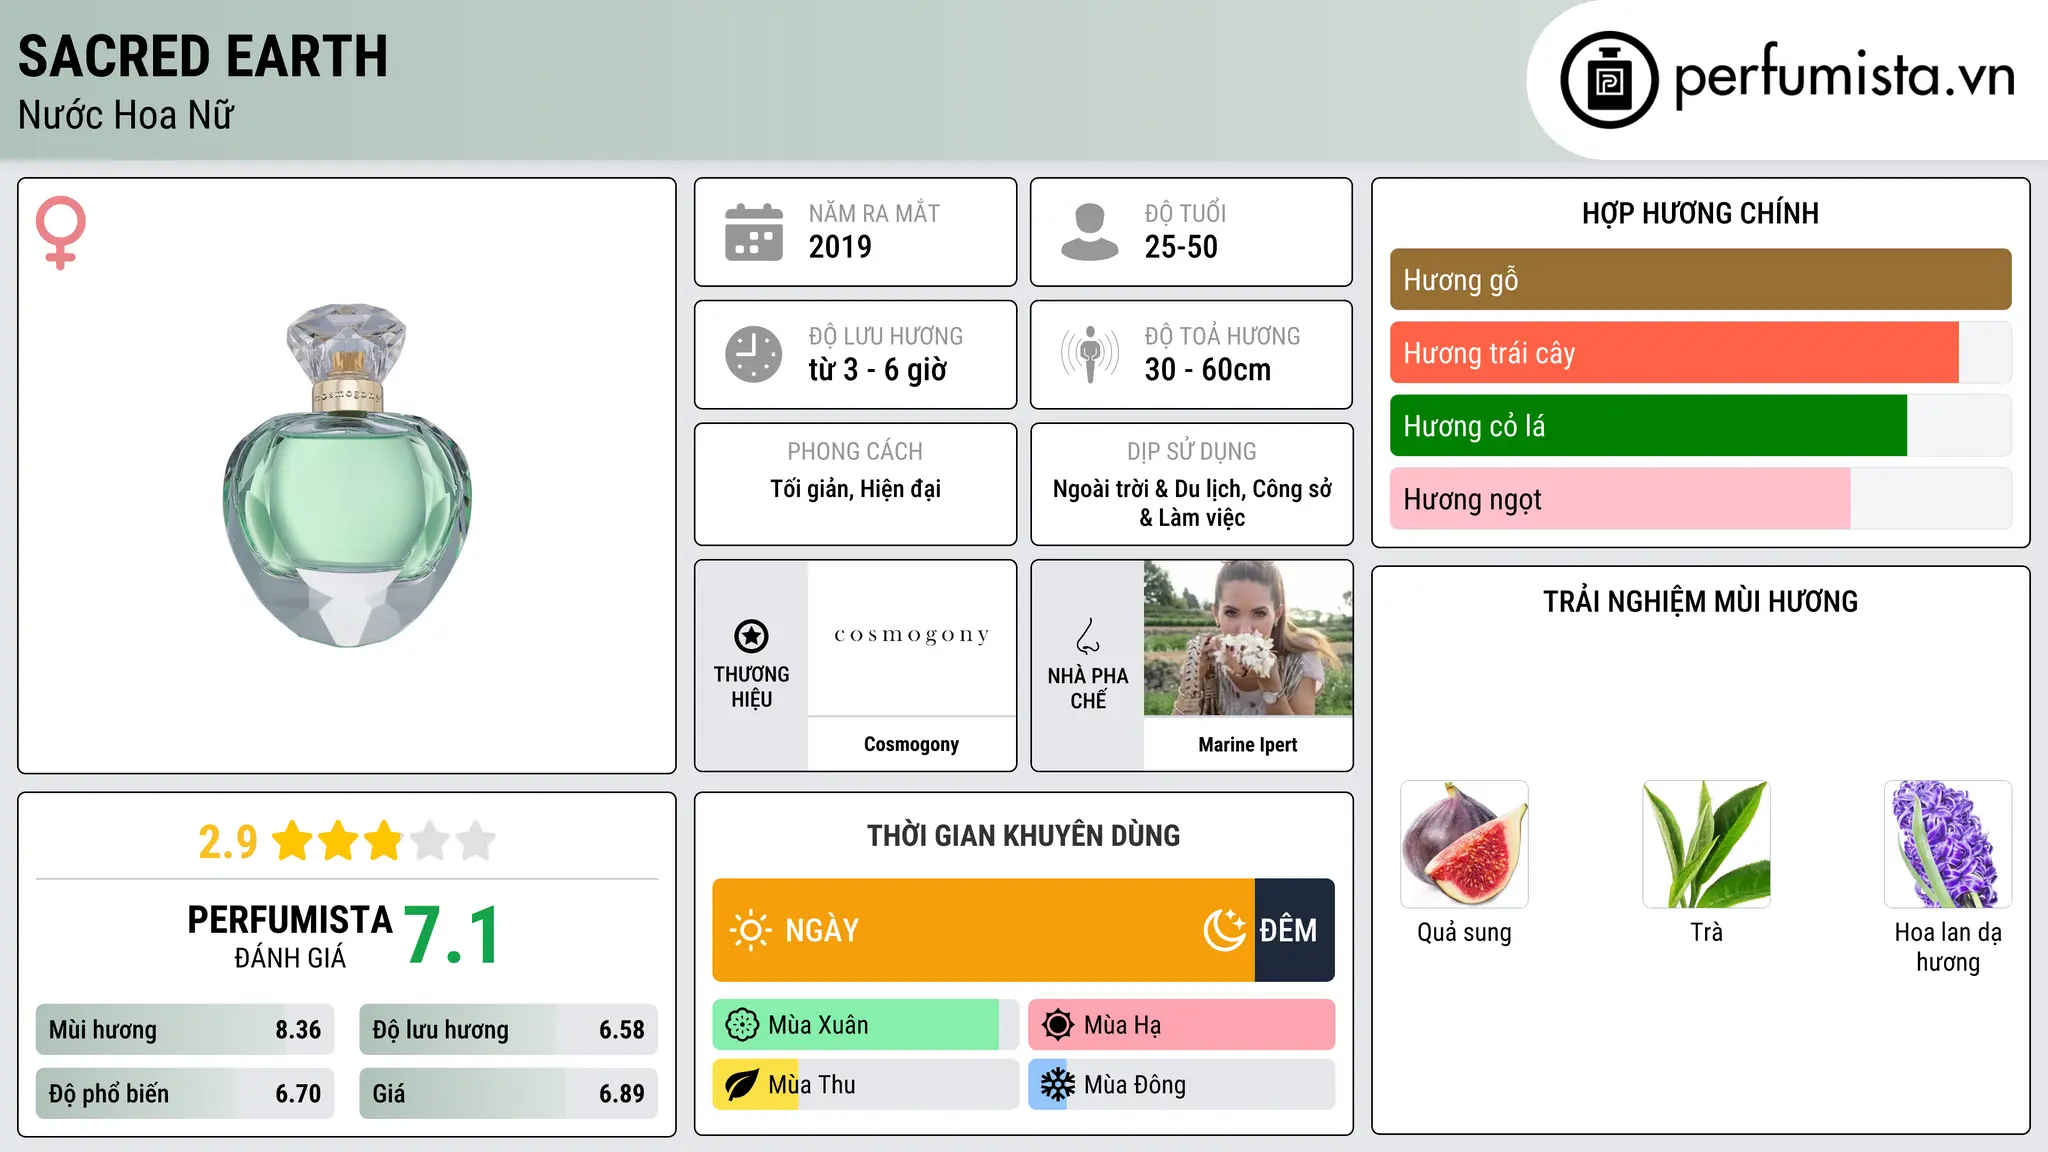This screenshot has width=2048, height=1152.
Task: Click the sillage icon beside Độ toả hương
Action: [x=1090, y=354]
